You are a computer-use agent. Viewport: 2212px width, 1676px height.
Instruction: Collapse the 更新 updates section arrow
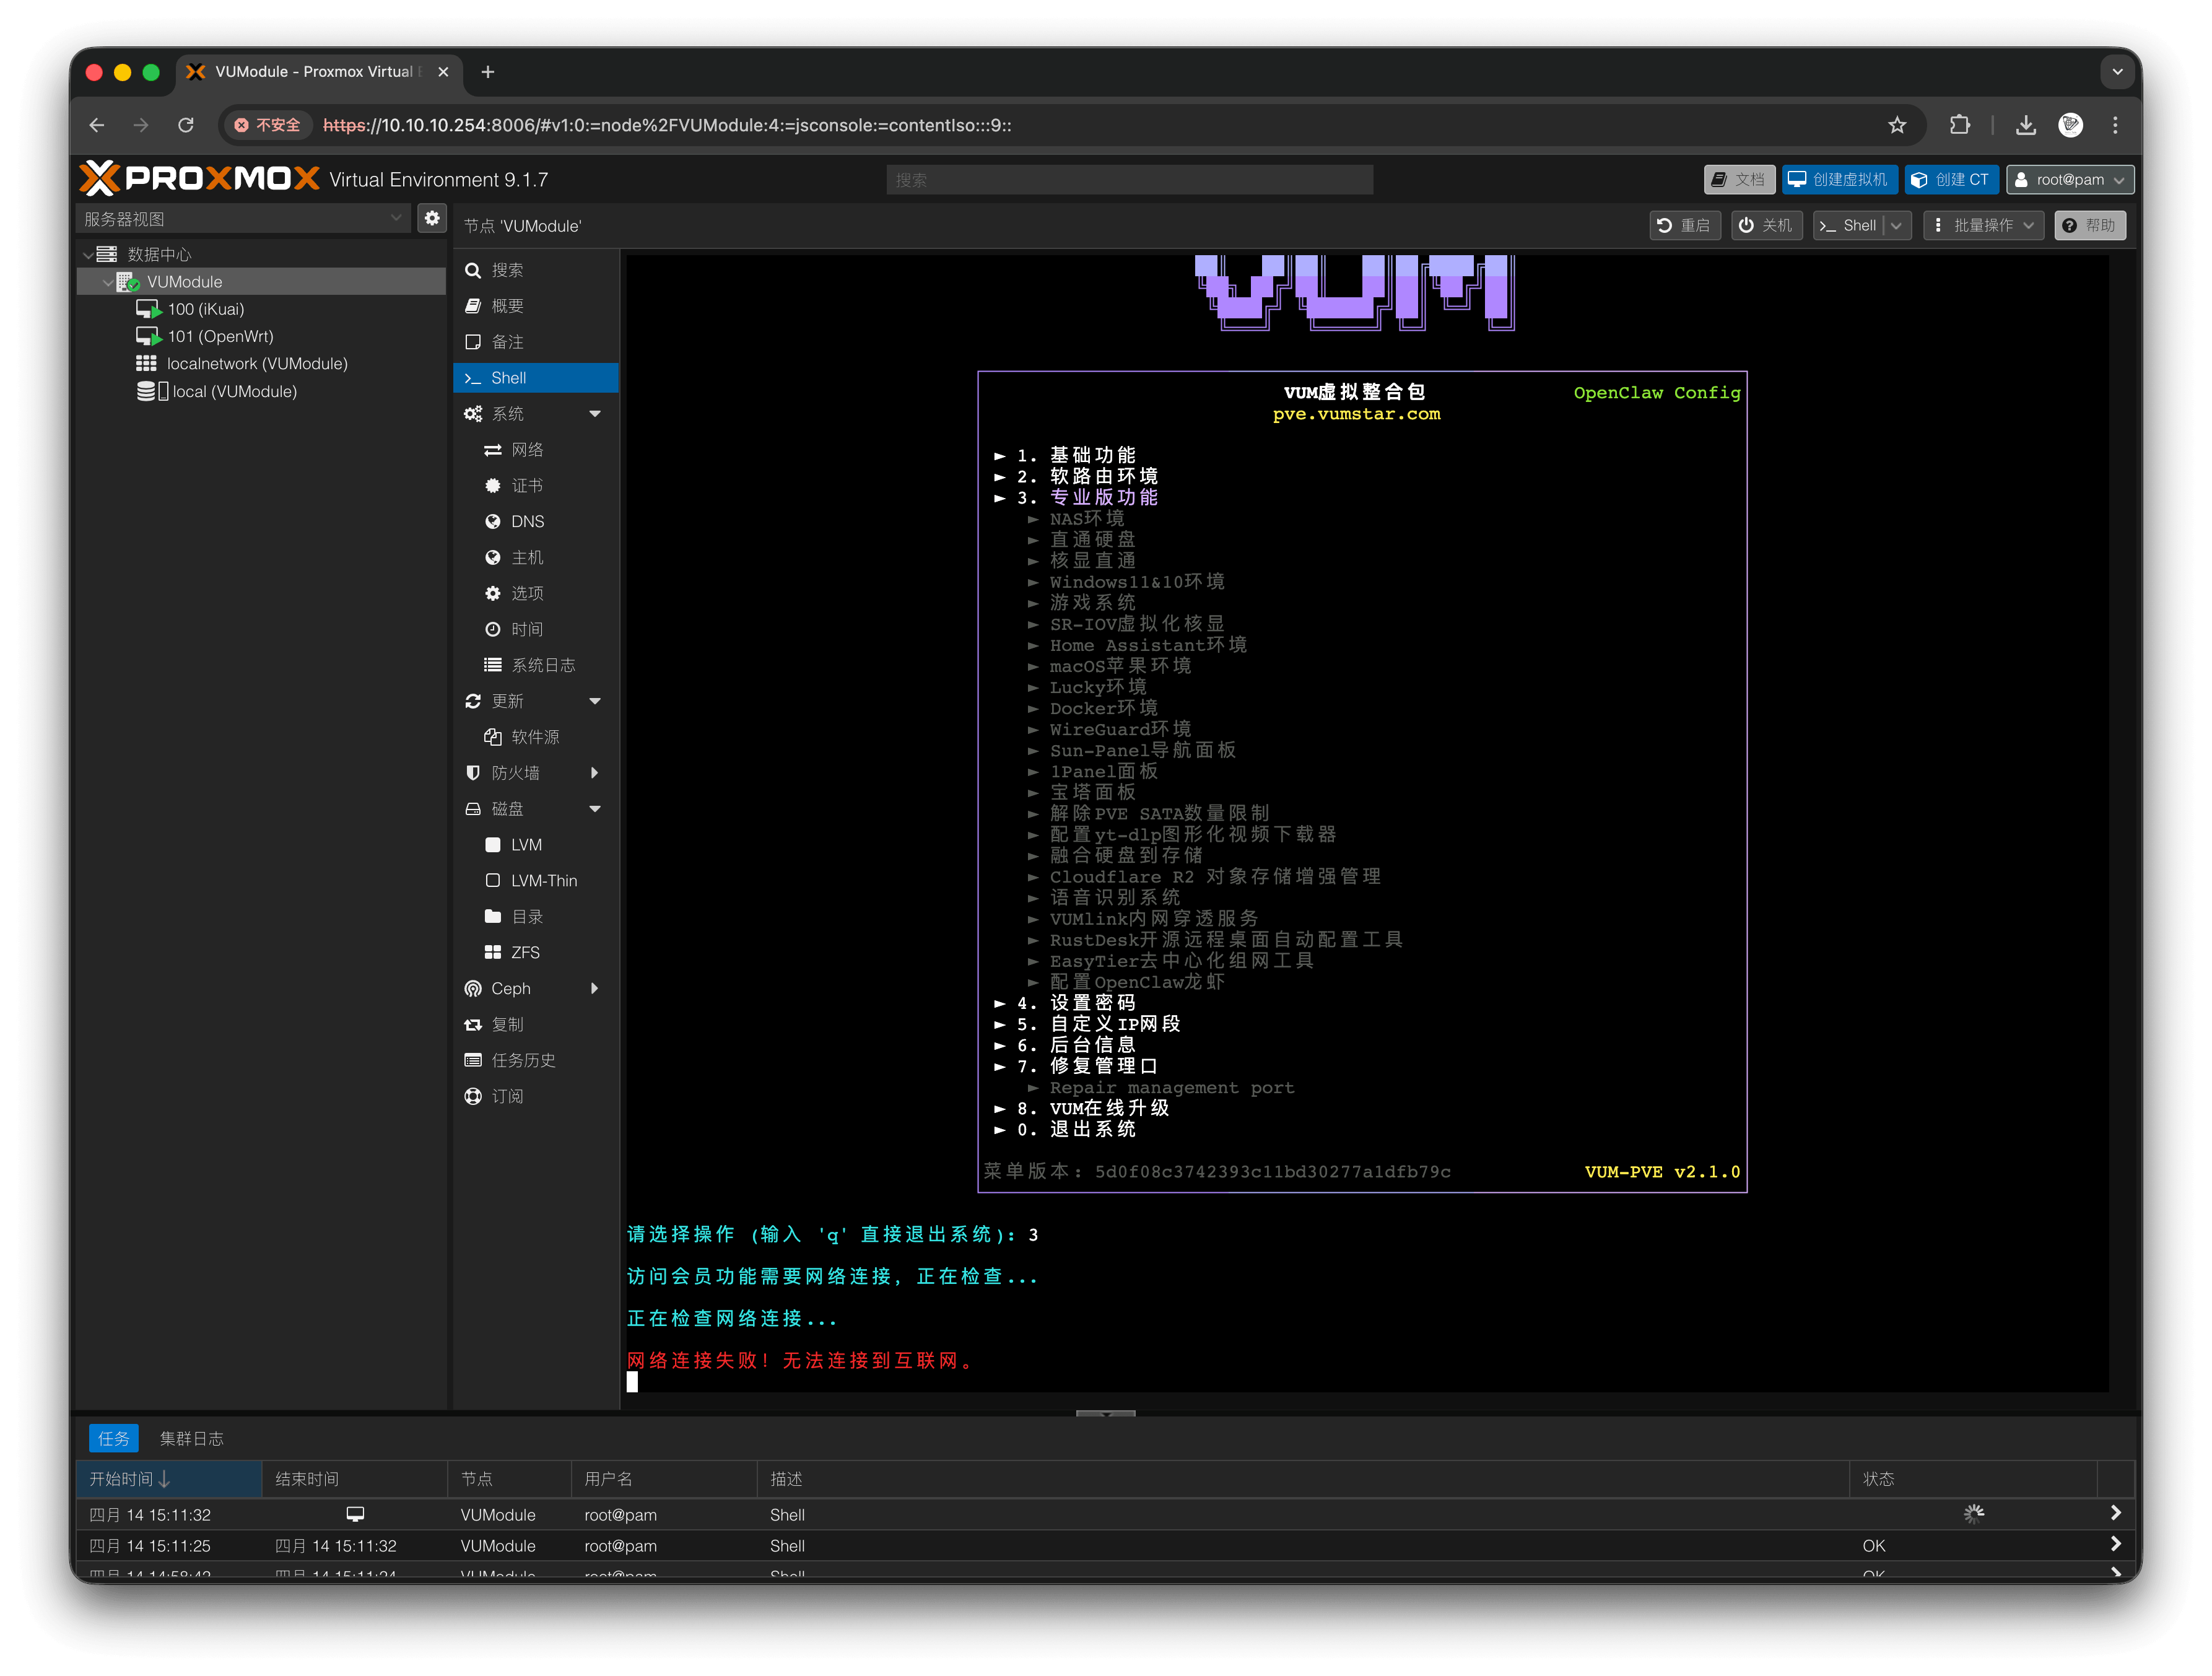pyautogui.click(x=595, y=701)
